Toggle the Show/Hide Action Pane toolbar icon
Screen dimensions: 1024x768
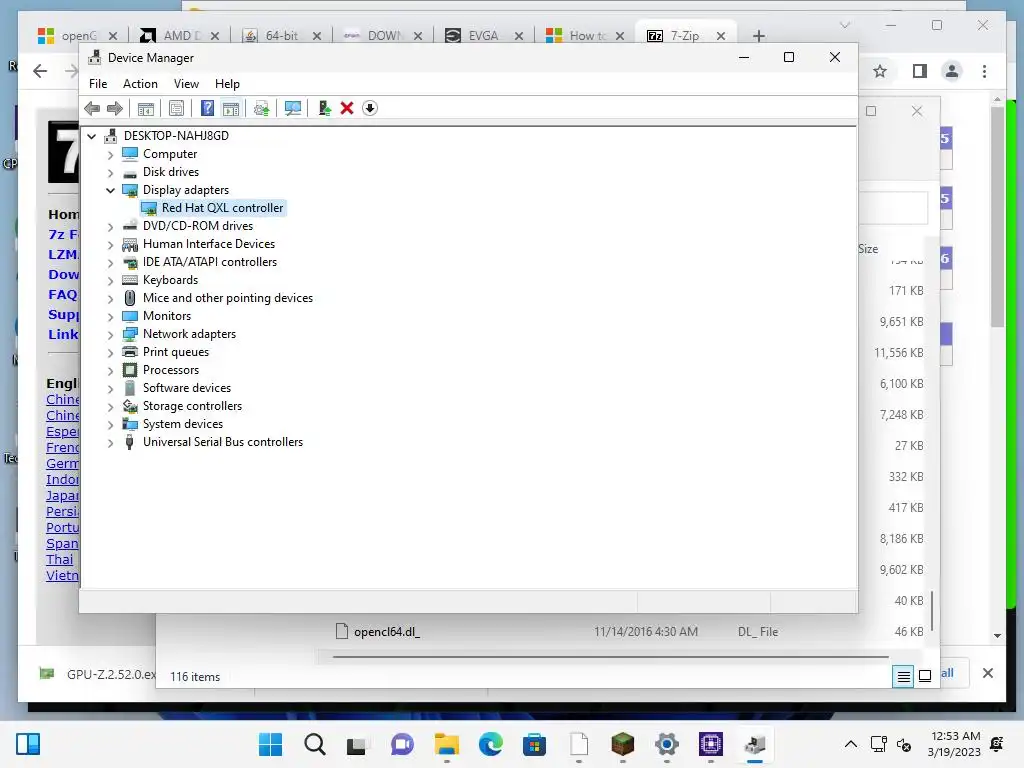tap(231, 108)
